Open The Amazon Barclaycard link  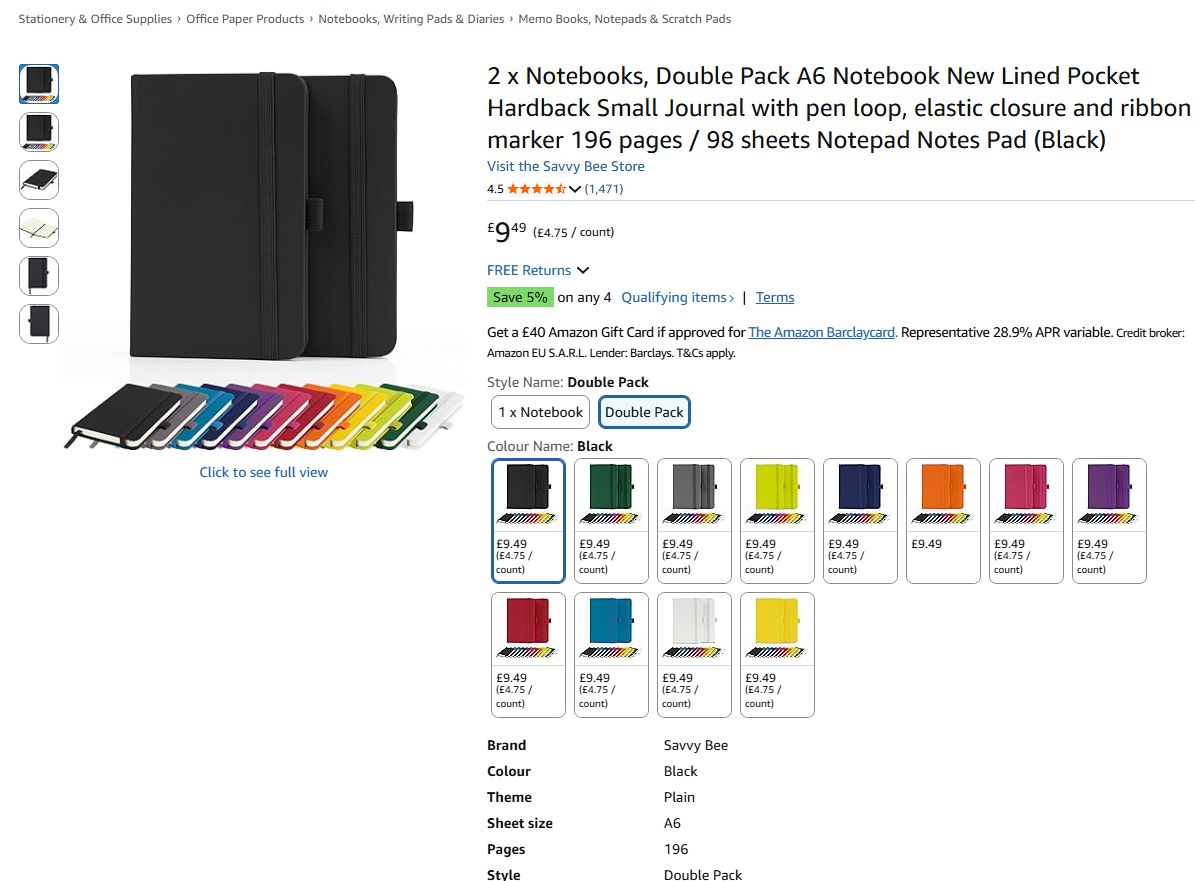[821, 332]
